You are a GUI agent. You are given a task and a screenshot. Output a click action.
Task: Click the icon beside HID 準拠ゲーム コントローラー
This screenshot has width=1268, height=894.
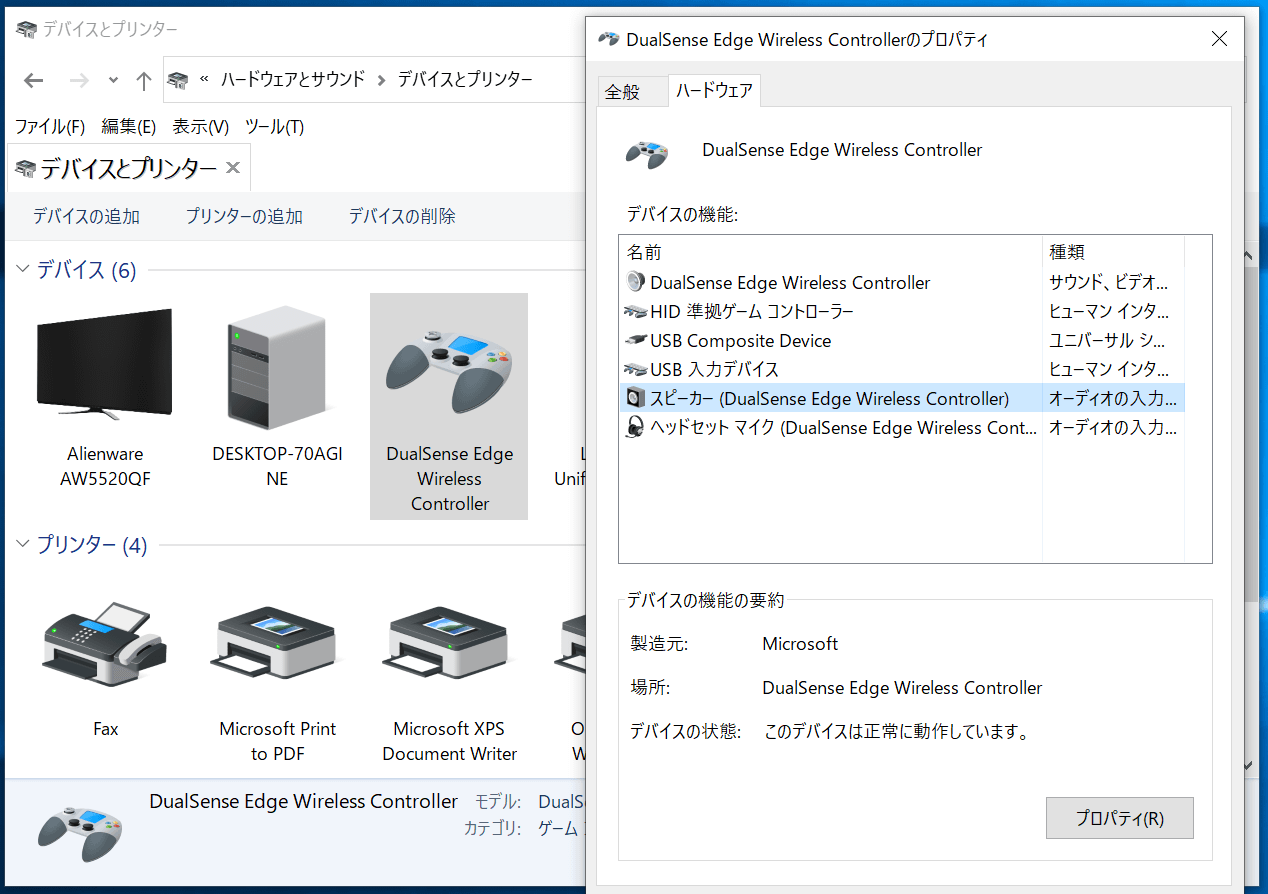[636, 312]
